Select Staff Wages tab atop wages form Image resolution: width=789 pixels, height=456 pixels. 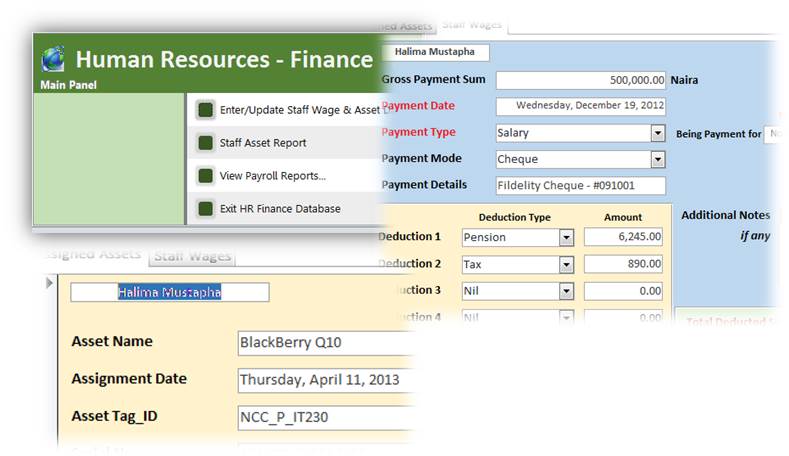472,24
